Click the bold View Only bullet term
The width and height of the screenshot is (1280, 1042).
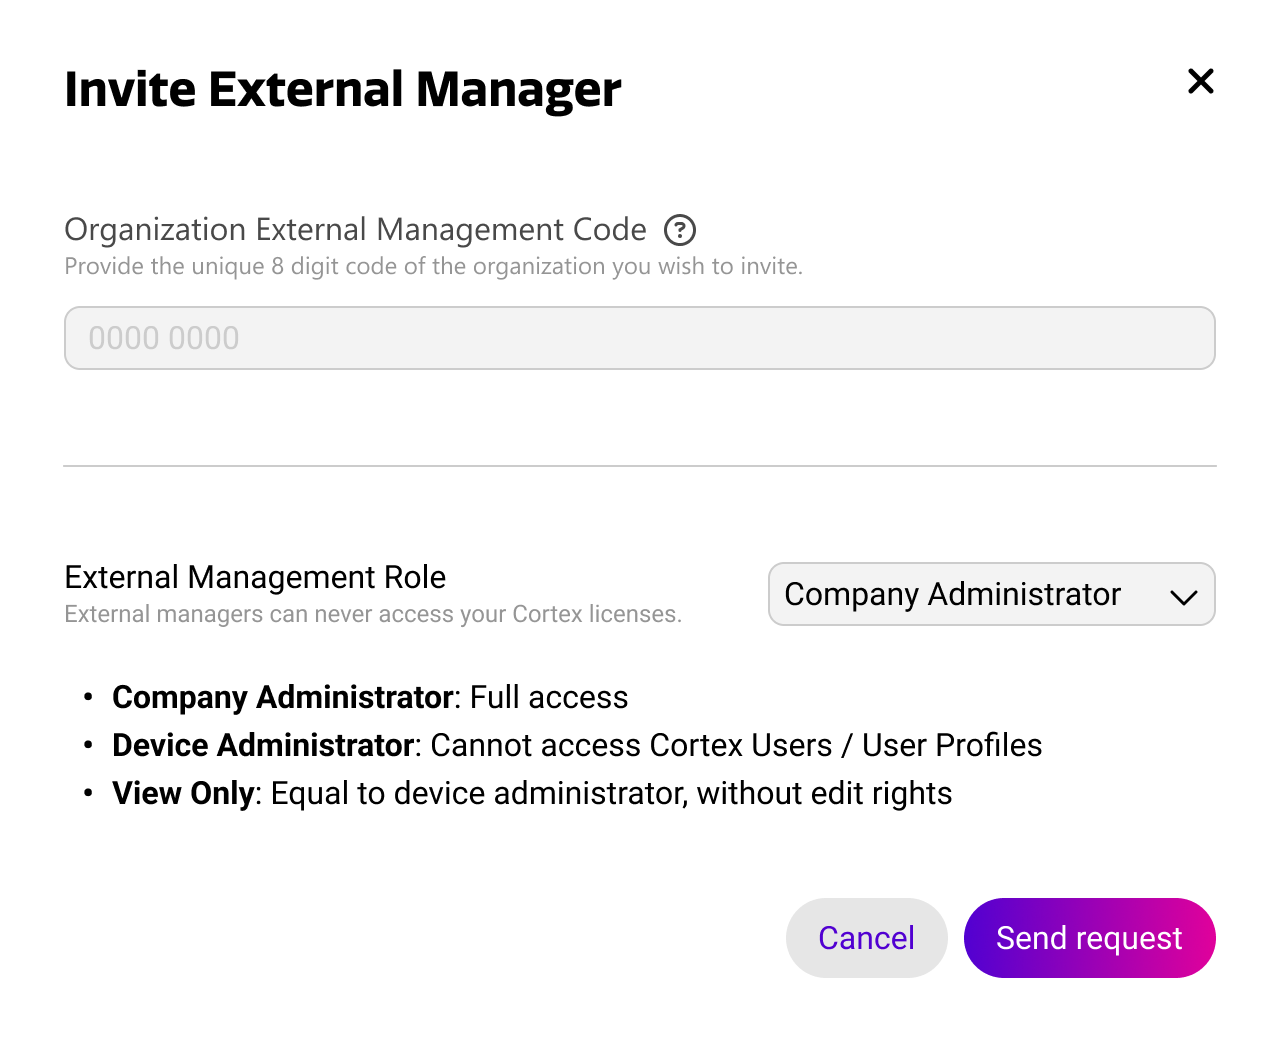pyautogui.click(x=183, y=793)
